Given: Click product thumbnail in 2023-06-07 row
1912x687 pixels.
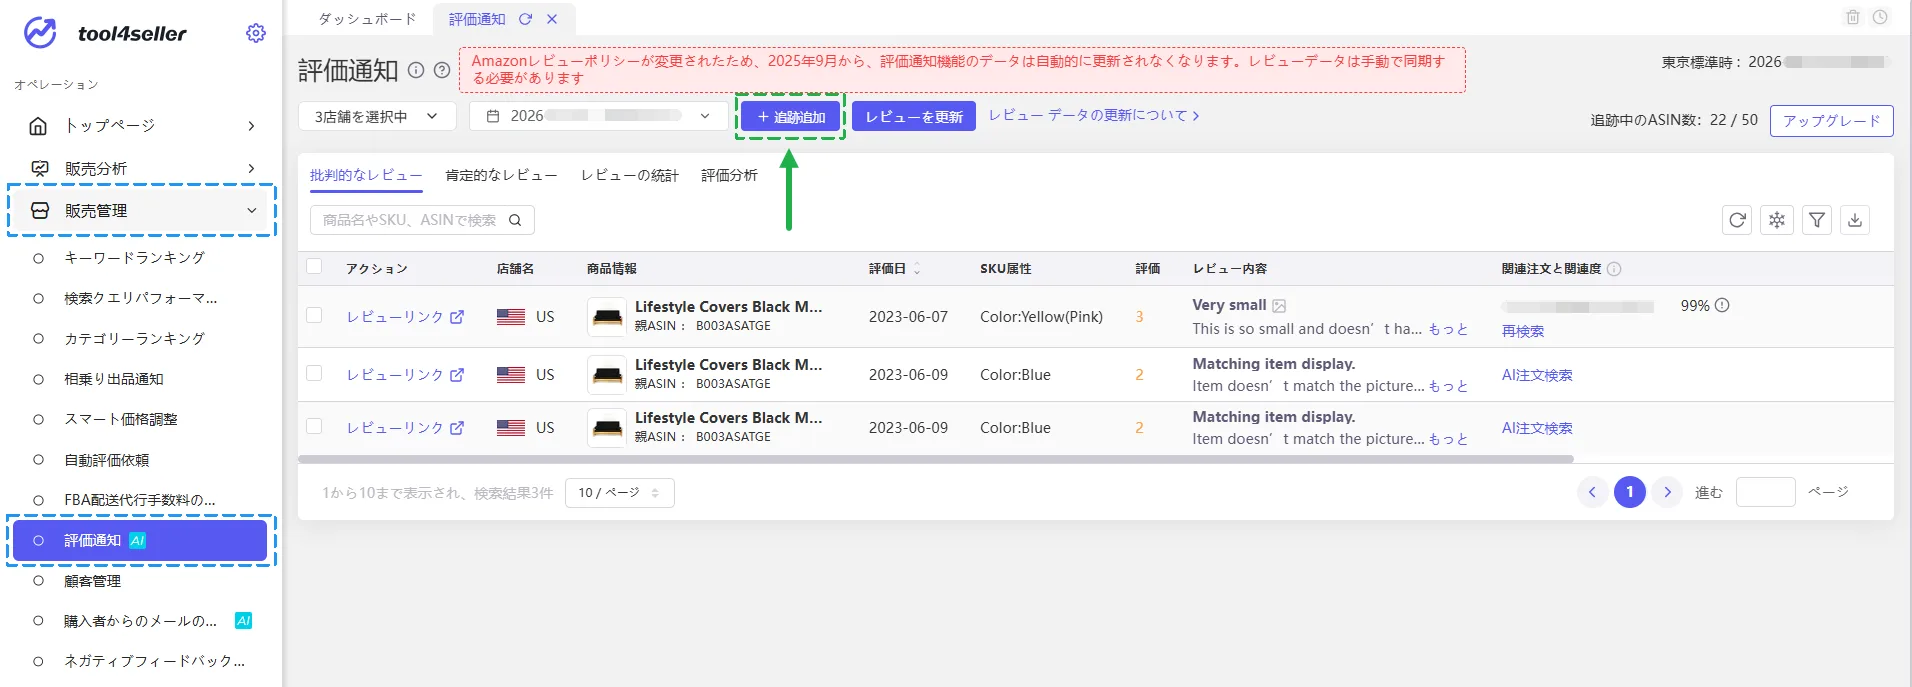Looking at the screenshot, I should 607,317.
